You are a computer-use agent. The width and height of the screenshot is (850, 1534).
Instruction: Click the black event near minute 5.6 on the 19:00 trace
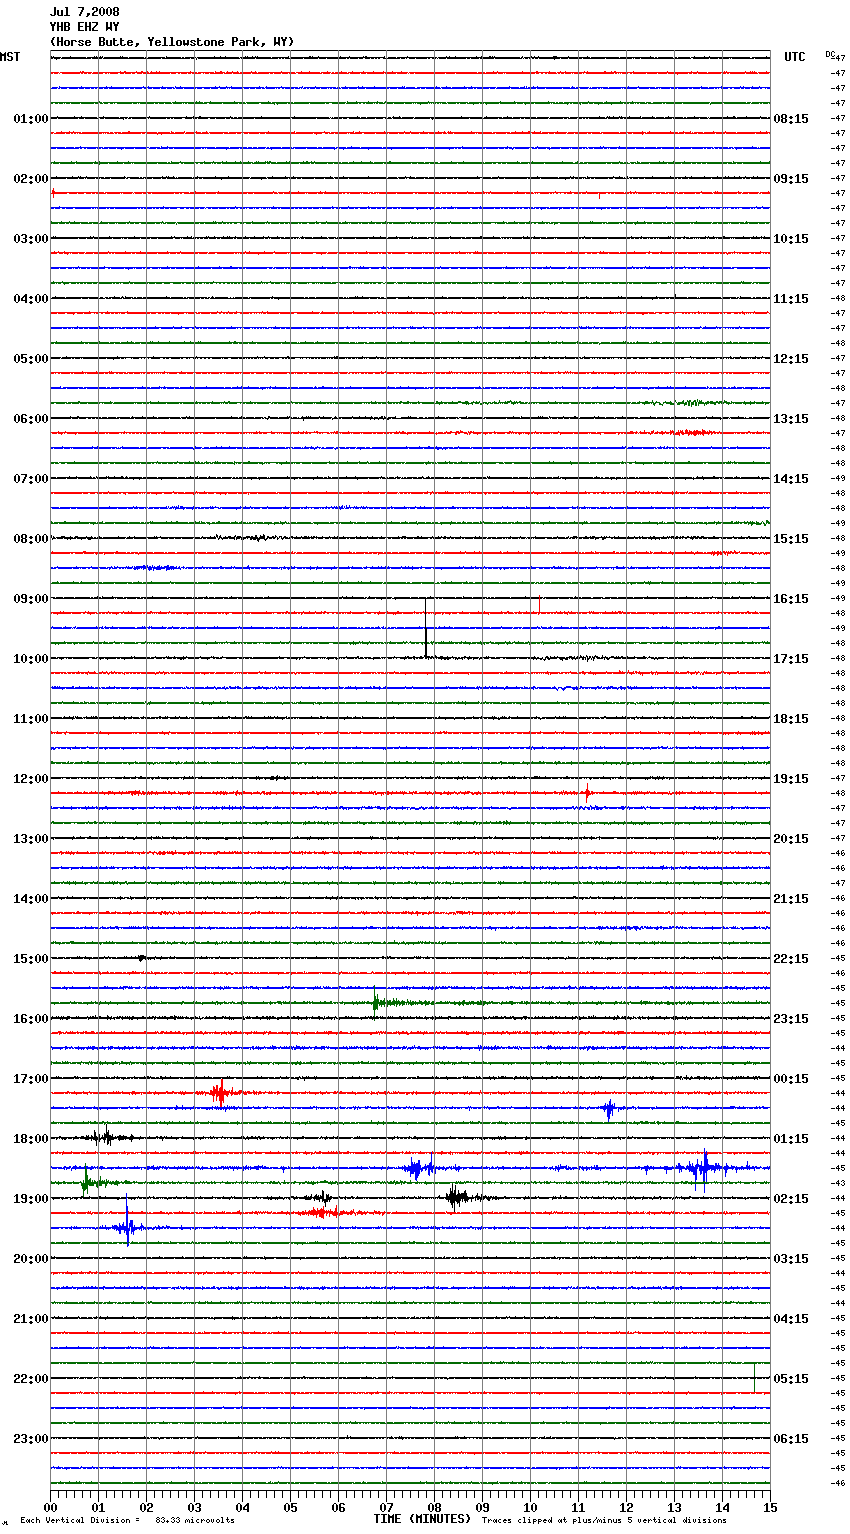pos(318,1197)
